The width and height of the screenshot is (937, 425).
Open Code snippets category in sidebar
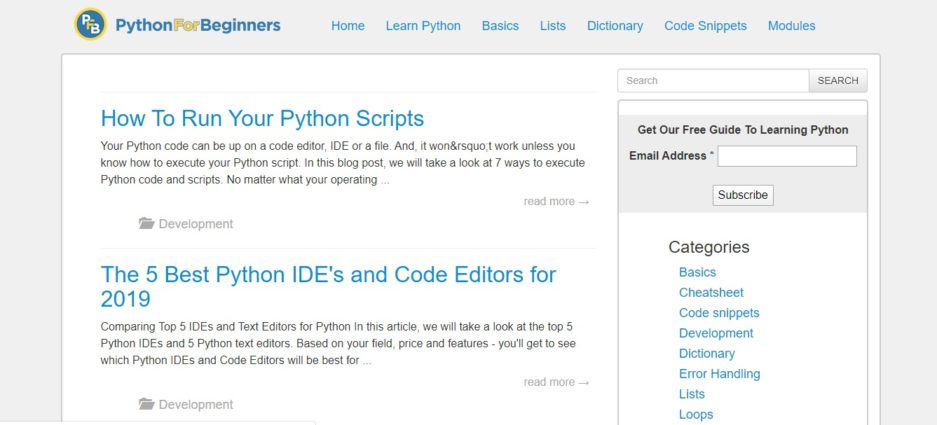click(719, 313)
